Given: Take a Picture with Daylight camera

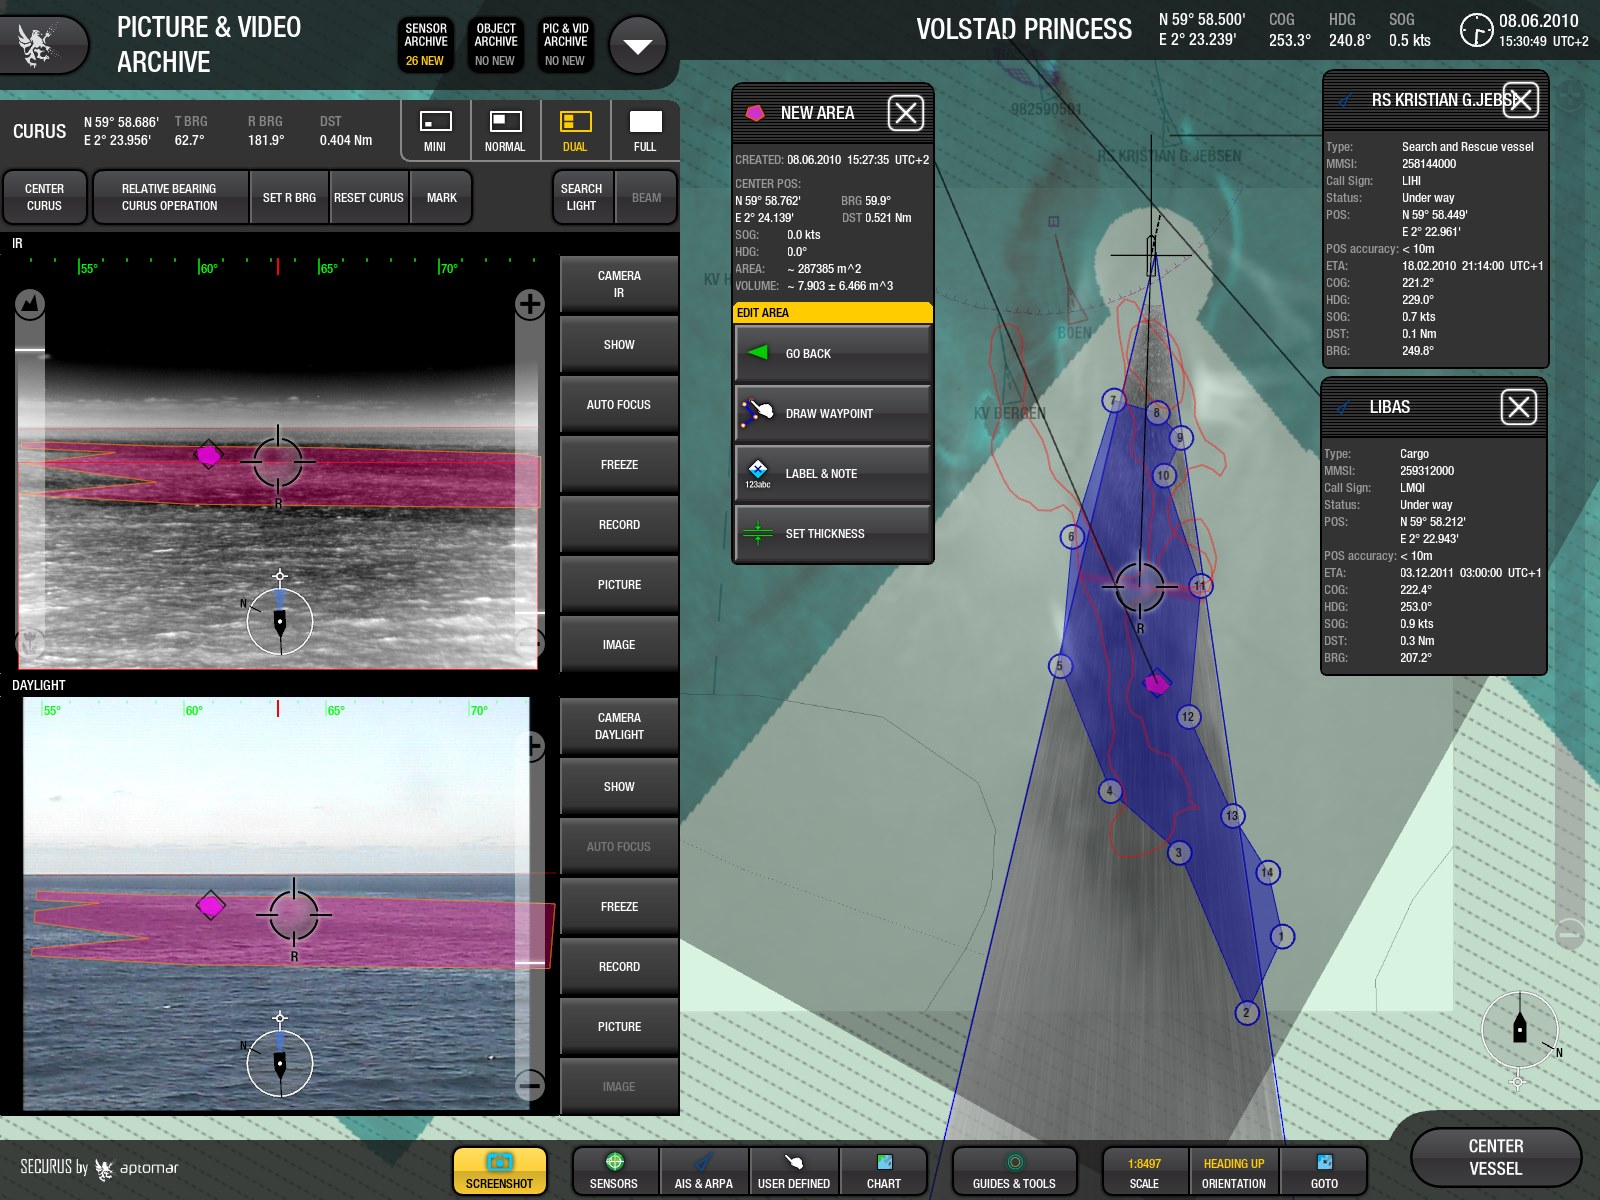Looking at the screenshot, I should coord(619,1027).
